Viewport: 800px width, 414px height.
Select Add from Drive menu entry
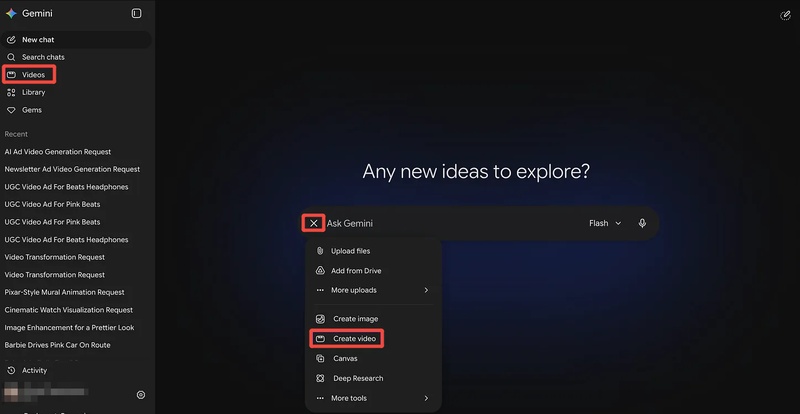[373, 271]
